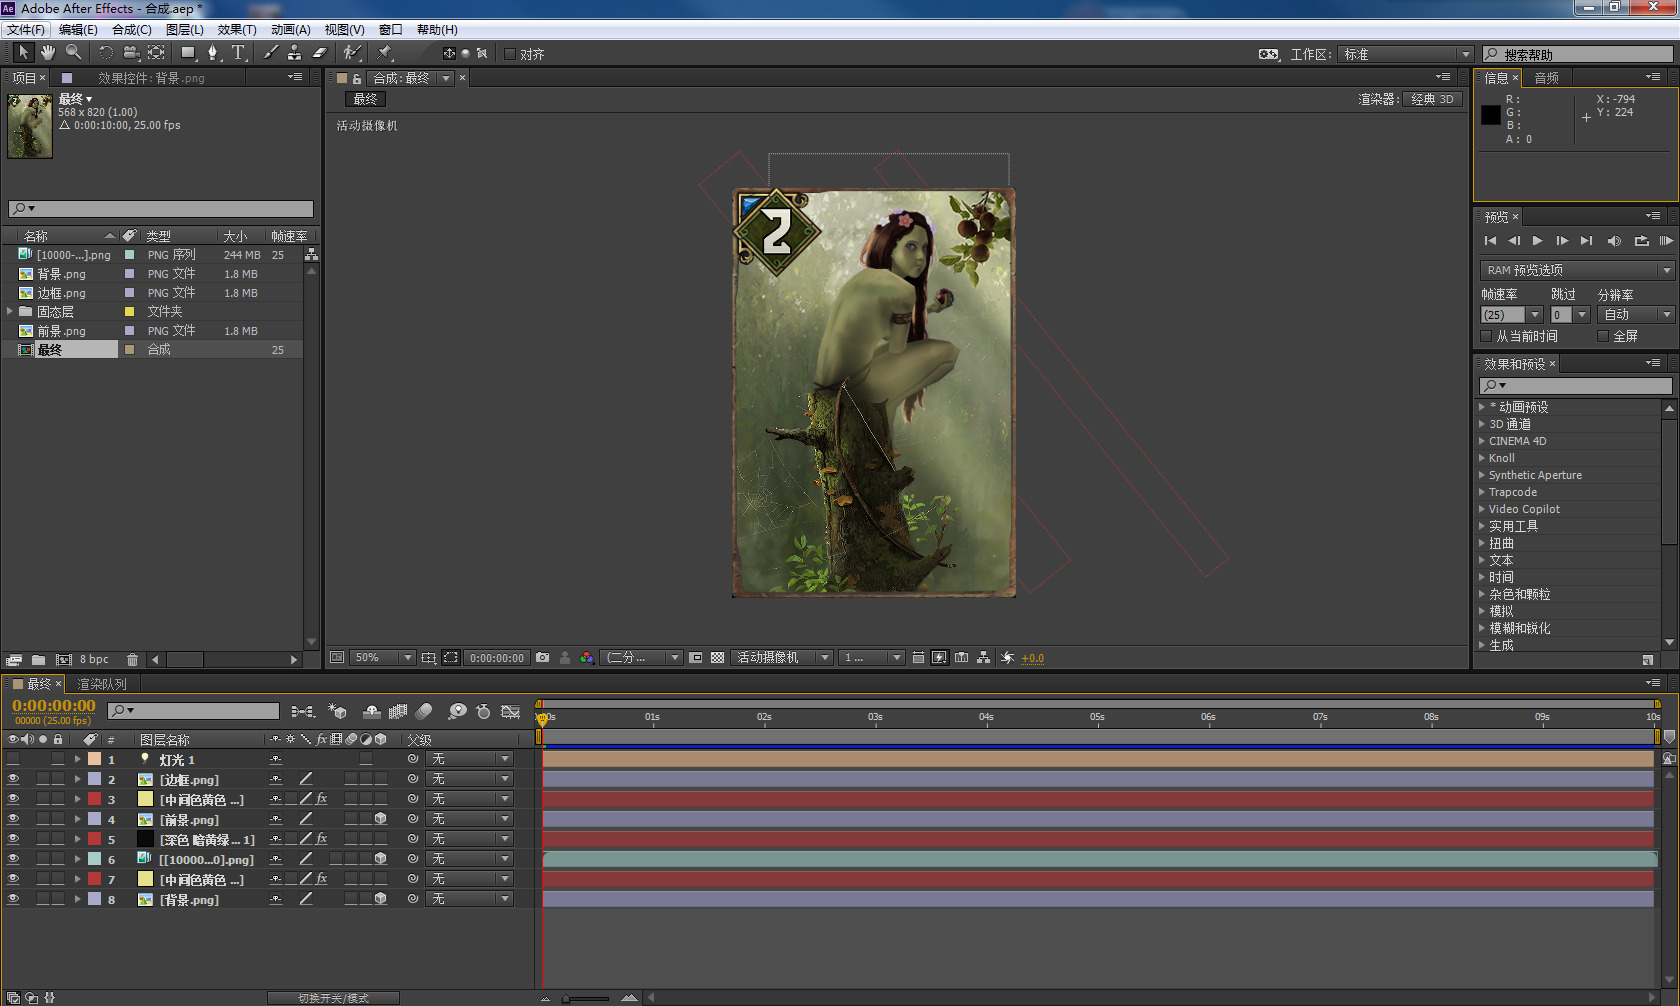
Task: Select the Rotation tool
Action: [105, 52]
